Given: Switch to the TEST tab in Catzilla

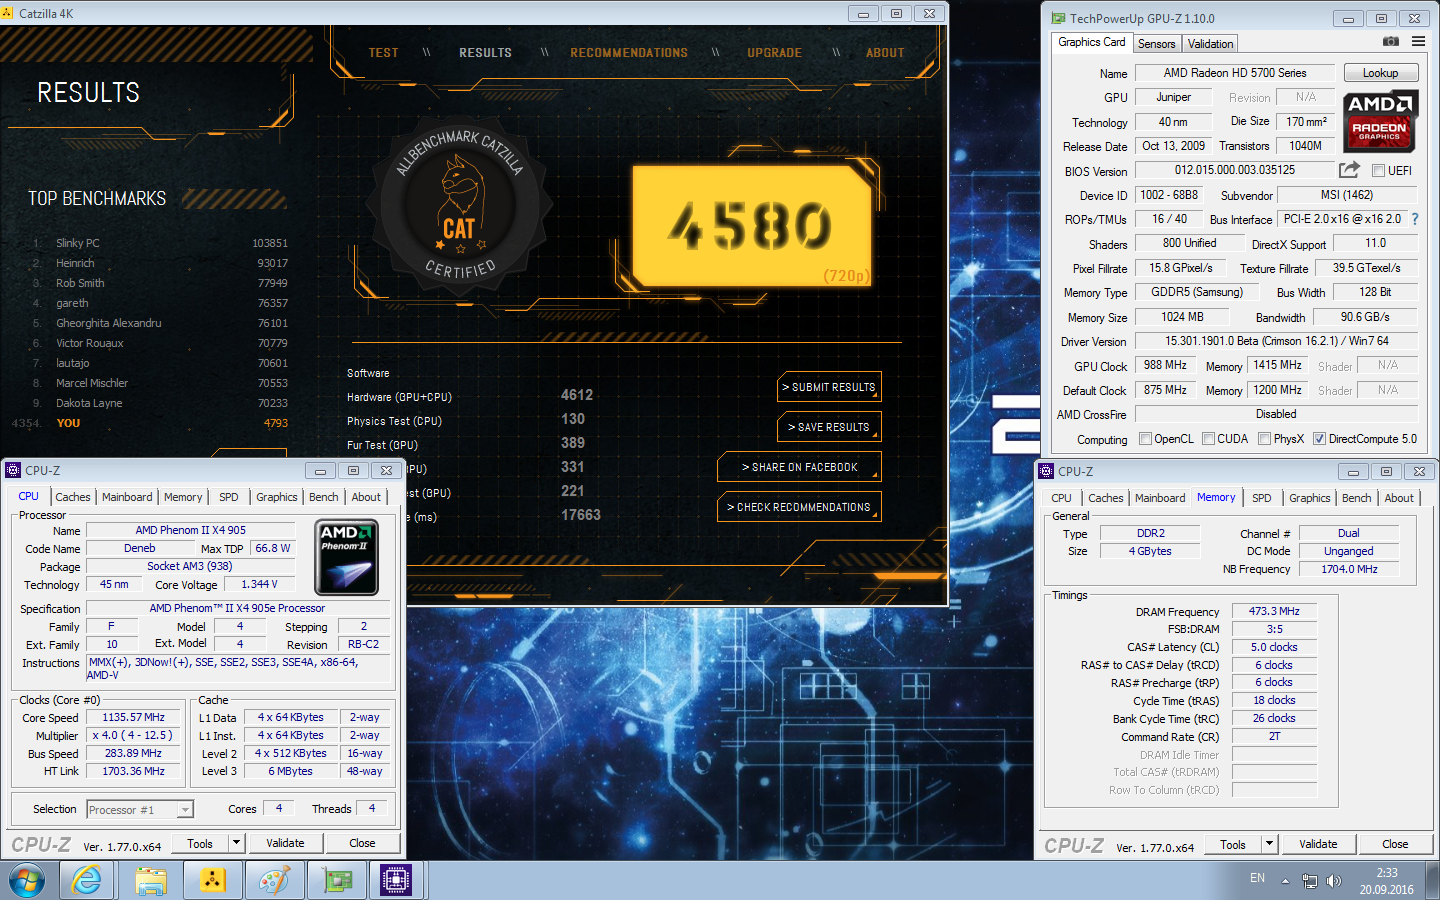Looking at the screenshot, I should click(384, 53).
